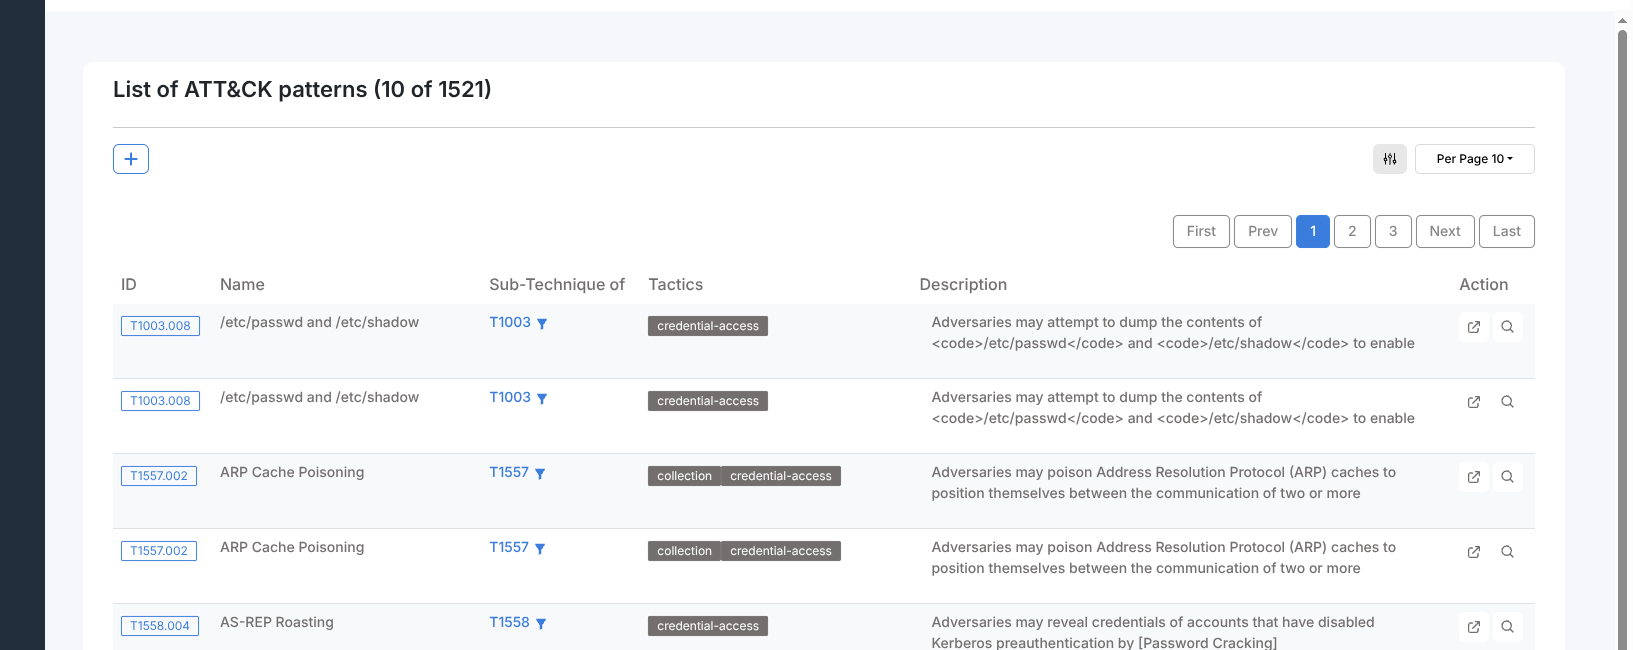The image size is (1633, 650).
Task: Click the Name column header
Action: [242, 285]
